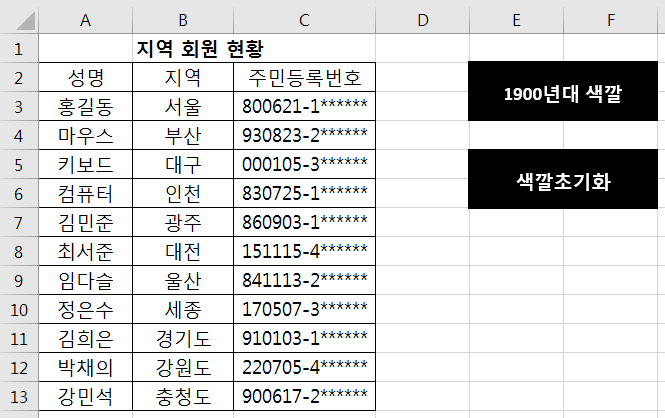Image resolution: width=665 pixels, height=418 pixels.
Task: Select the cell containing 컴퓨터
Action: coord(86,194)
